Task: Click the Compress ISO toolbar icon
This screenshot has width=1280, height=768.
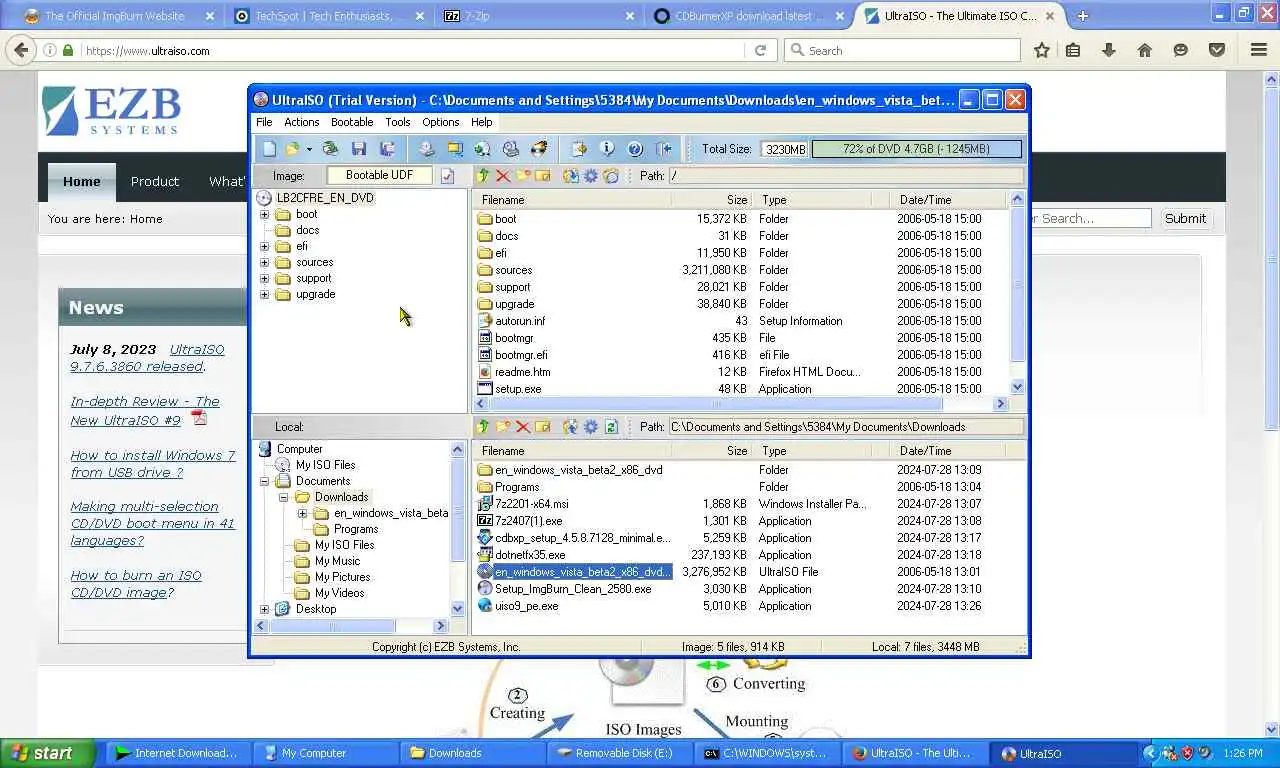Action: pyautogui.click(x=455, y=149)
